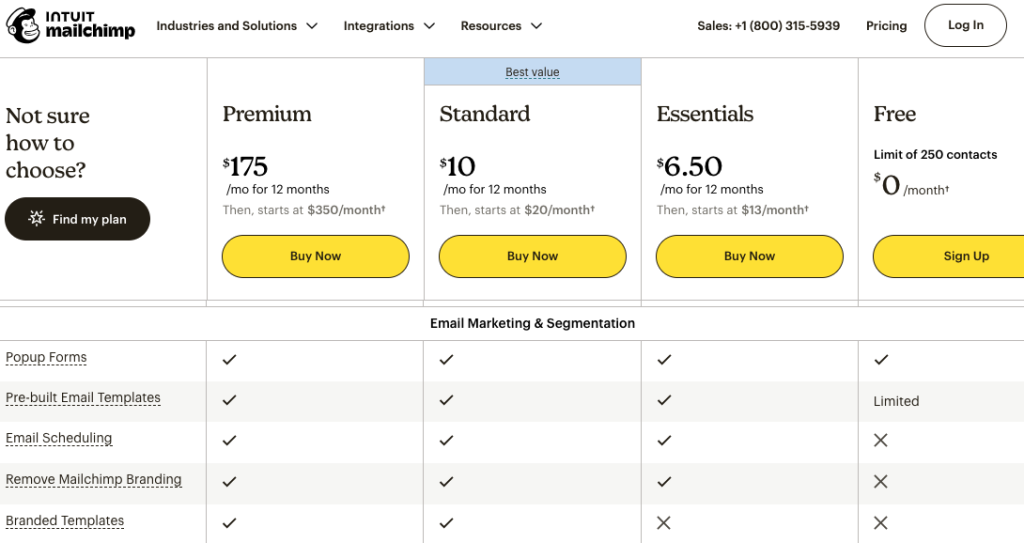Screen dimensions: 1024x543
Task: Click the Email Scheduling checkmark under Standard
Action: 446,440
